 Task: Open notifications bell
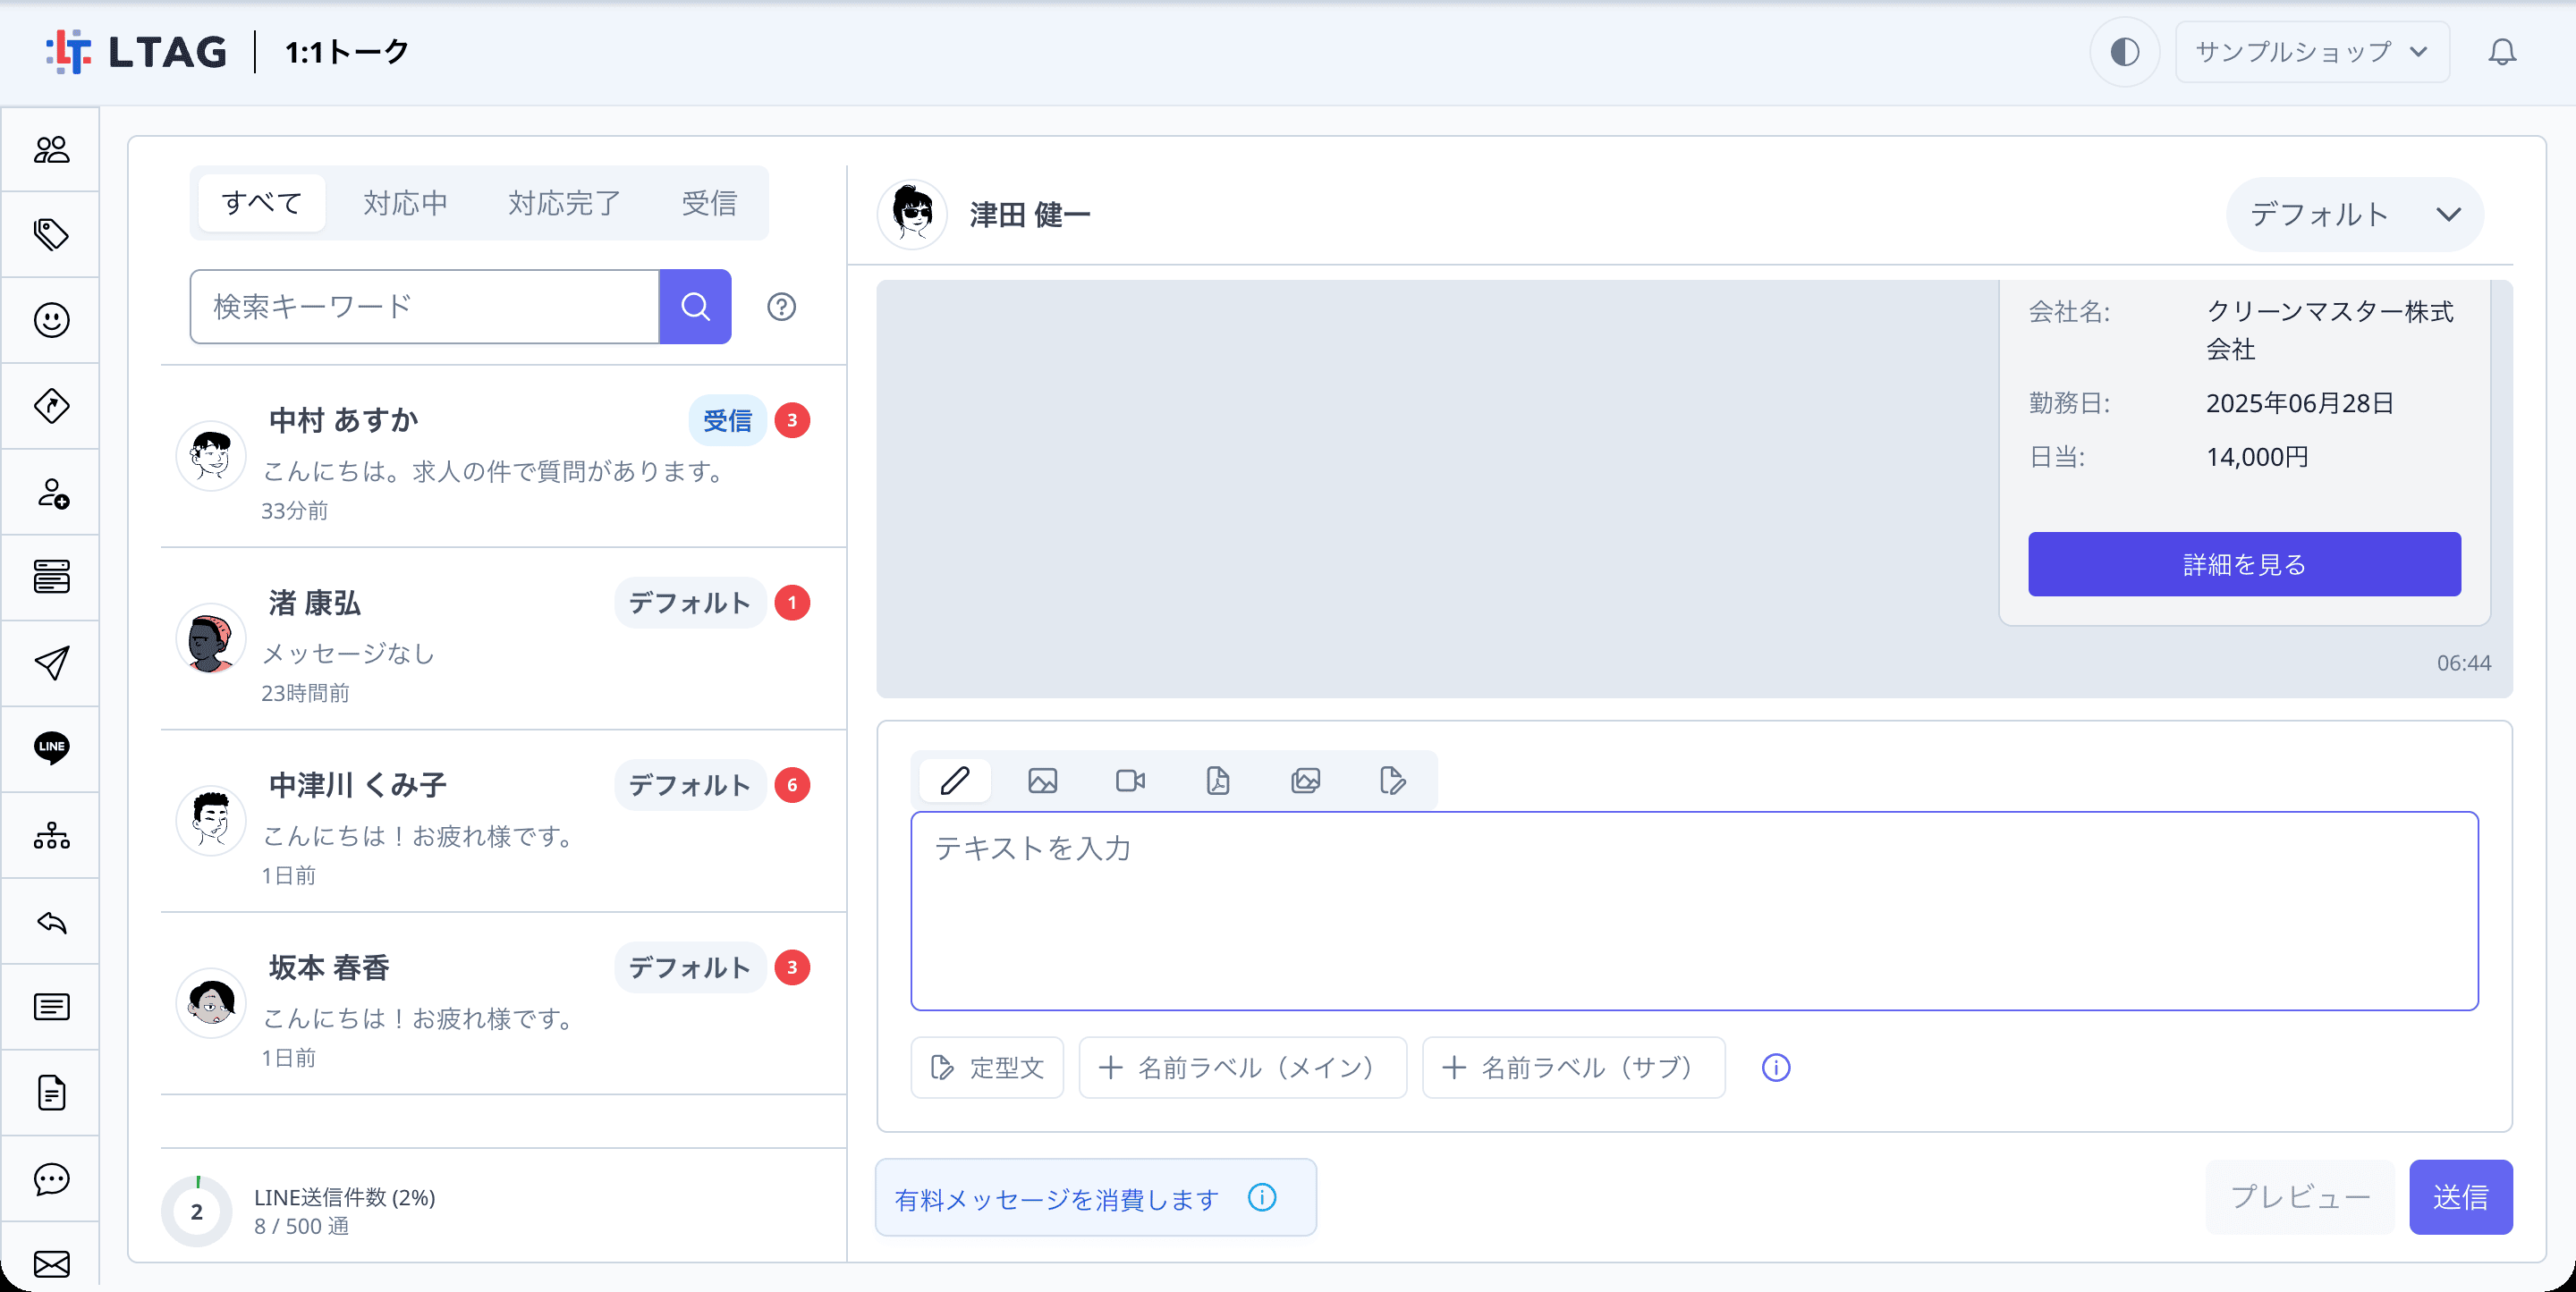tap(2501, 52)
